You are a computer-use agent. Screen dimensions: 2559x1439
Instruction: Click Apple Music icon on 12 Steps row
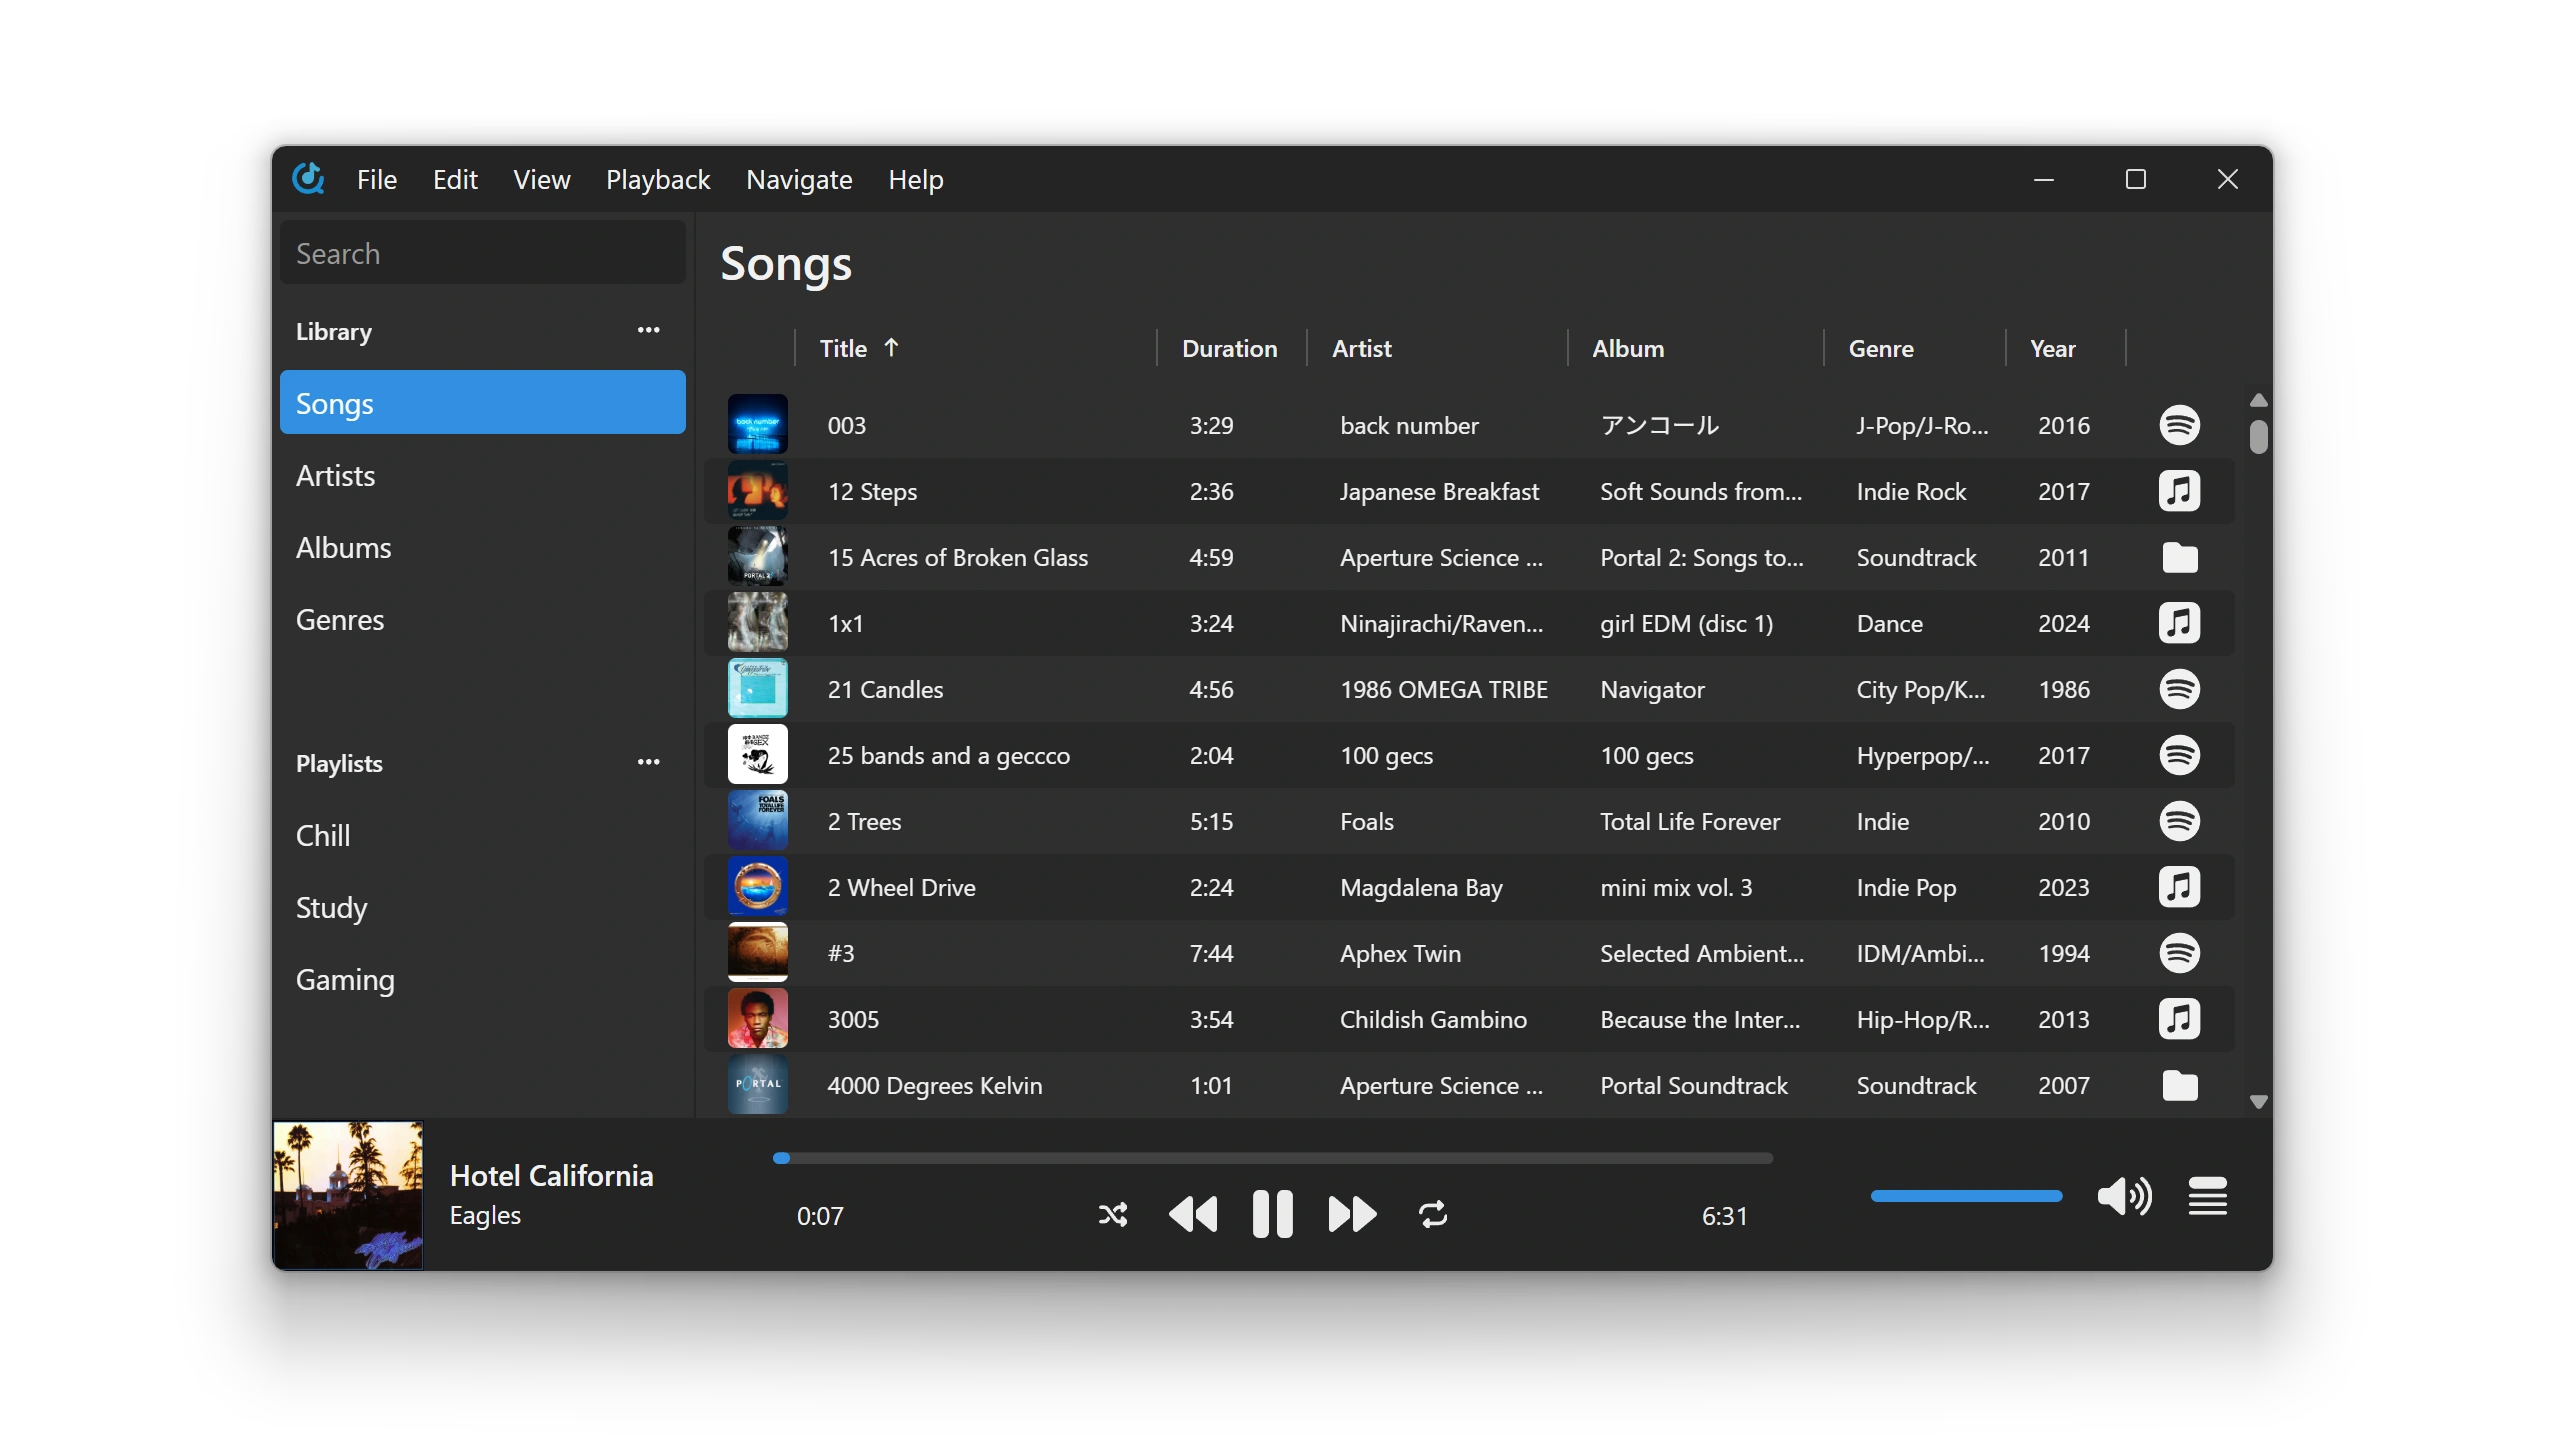(x=2179, y=491)
